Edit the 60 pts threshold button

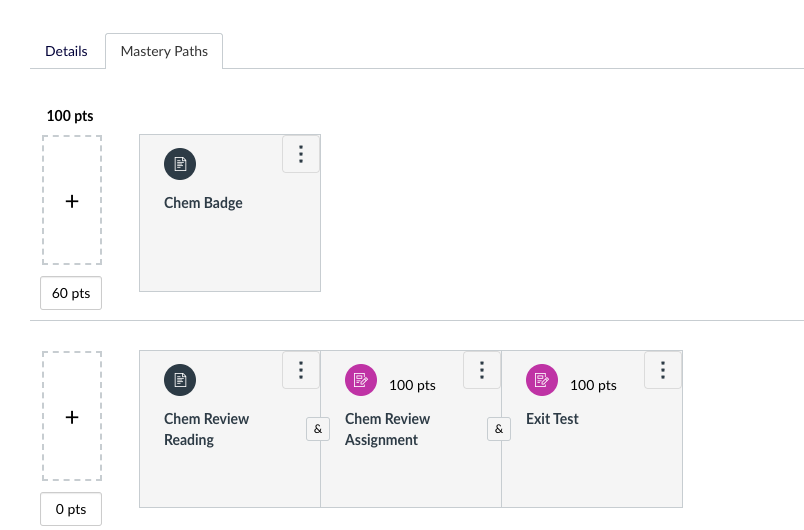pyautogui.click(x=71, y=293)
